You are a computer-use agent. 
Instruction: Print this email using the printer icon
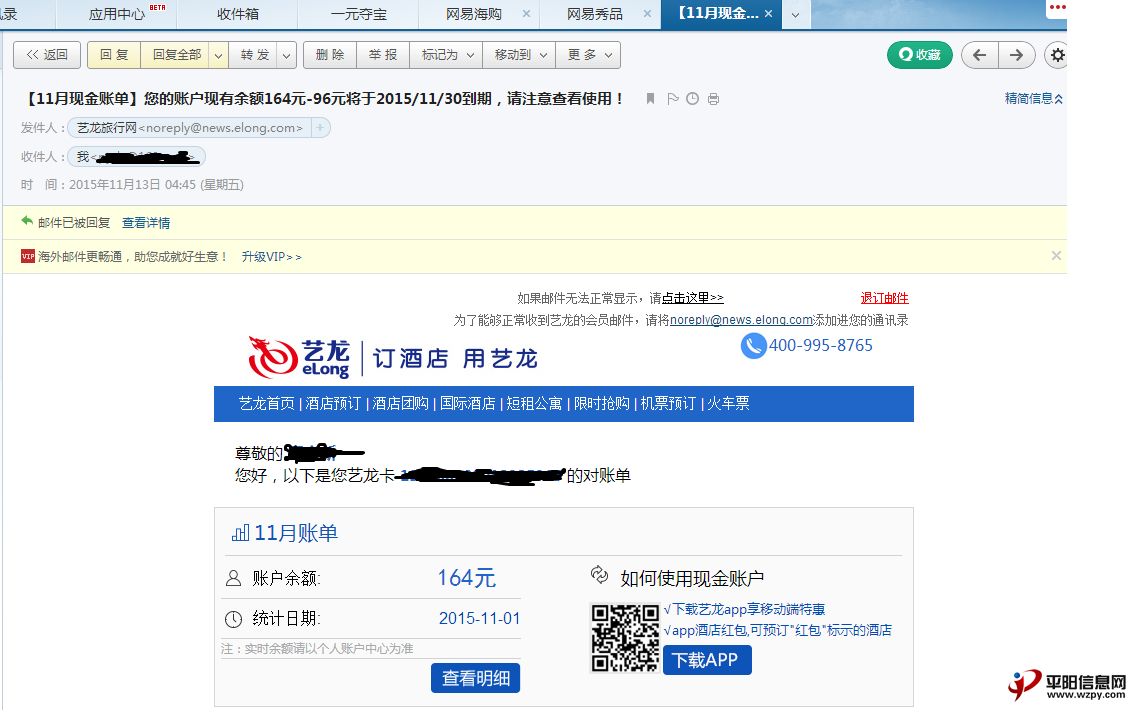tap(714, 99)
